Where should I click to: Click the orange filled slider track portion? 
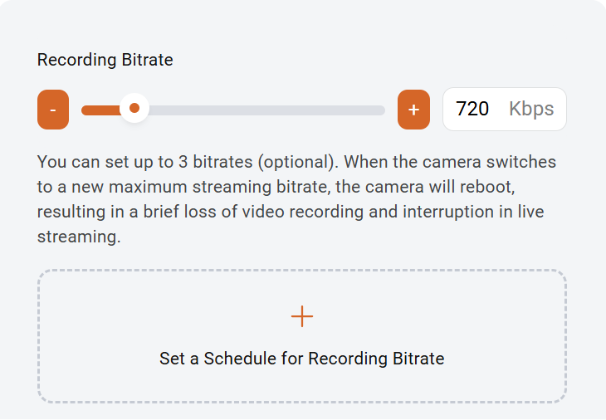[x=101, y=110]
